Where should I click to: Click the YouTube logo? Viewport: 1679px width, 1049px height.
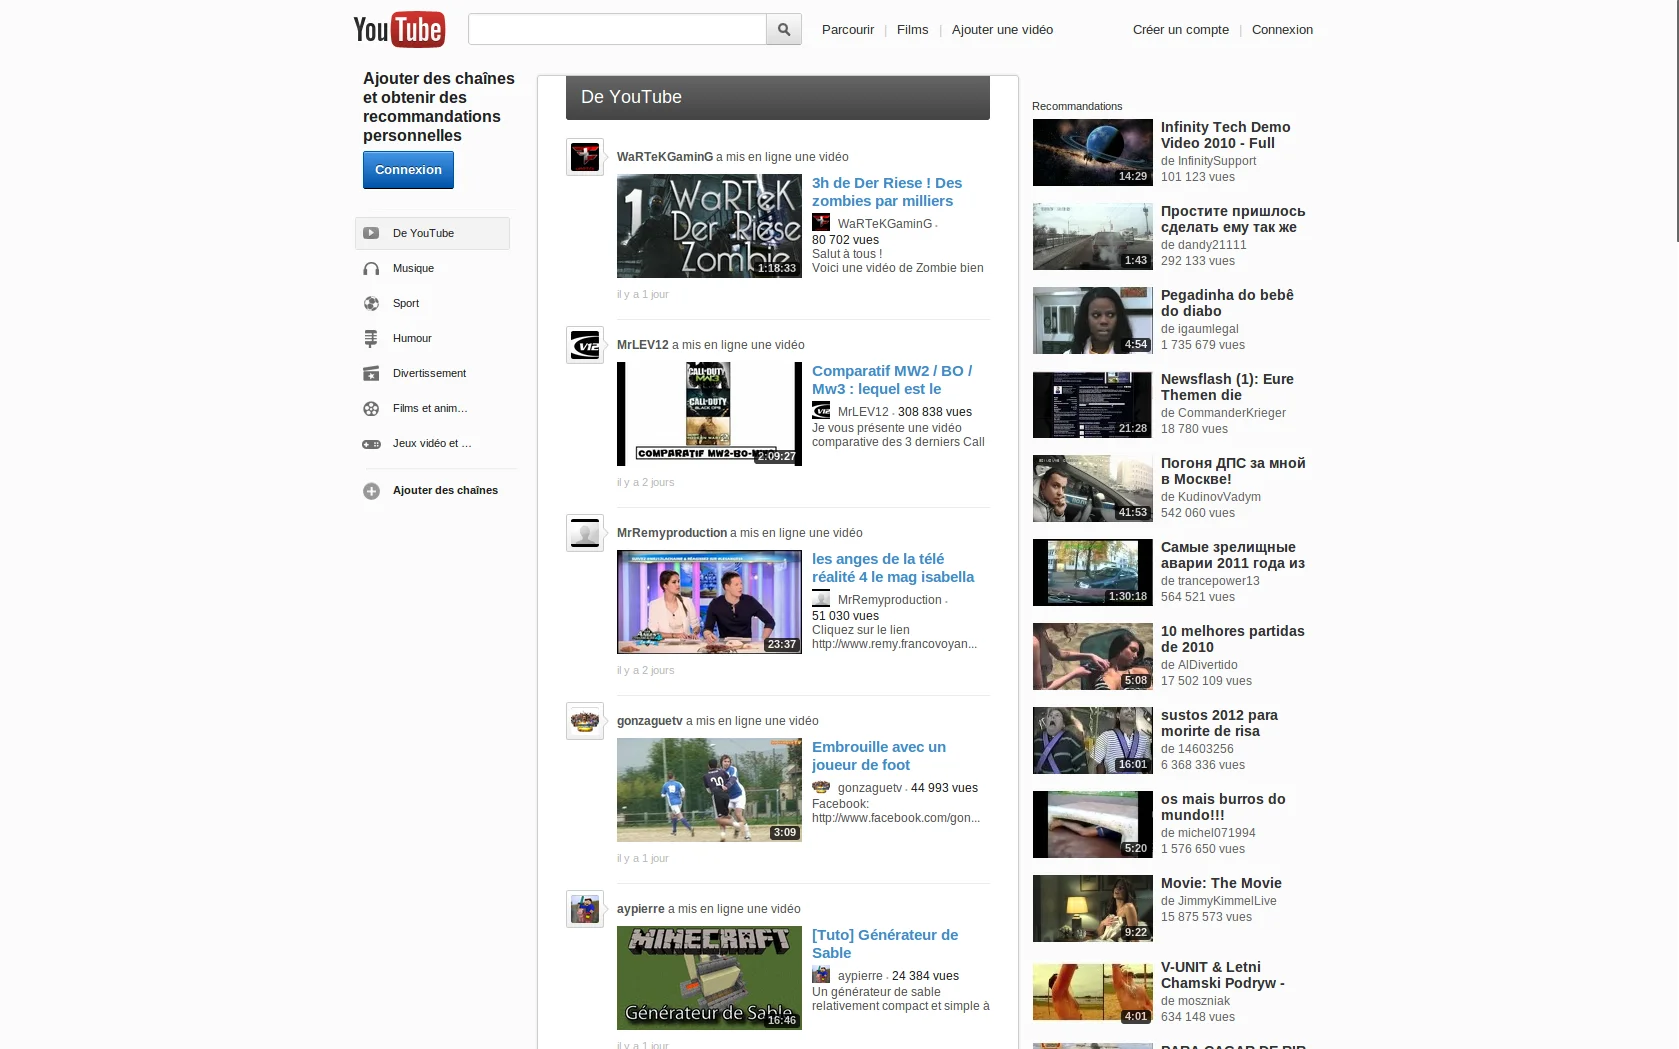tap(399, 29)
